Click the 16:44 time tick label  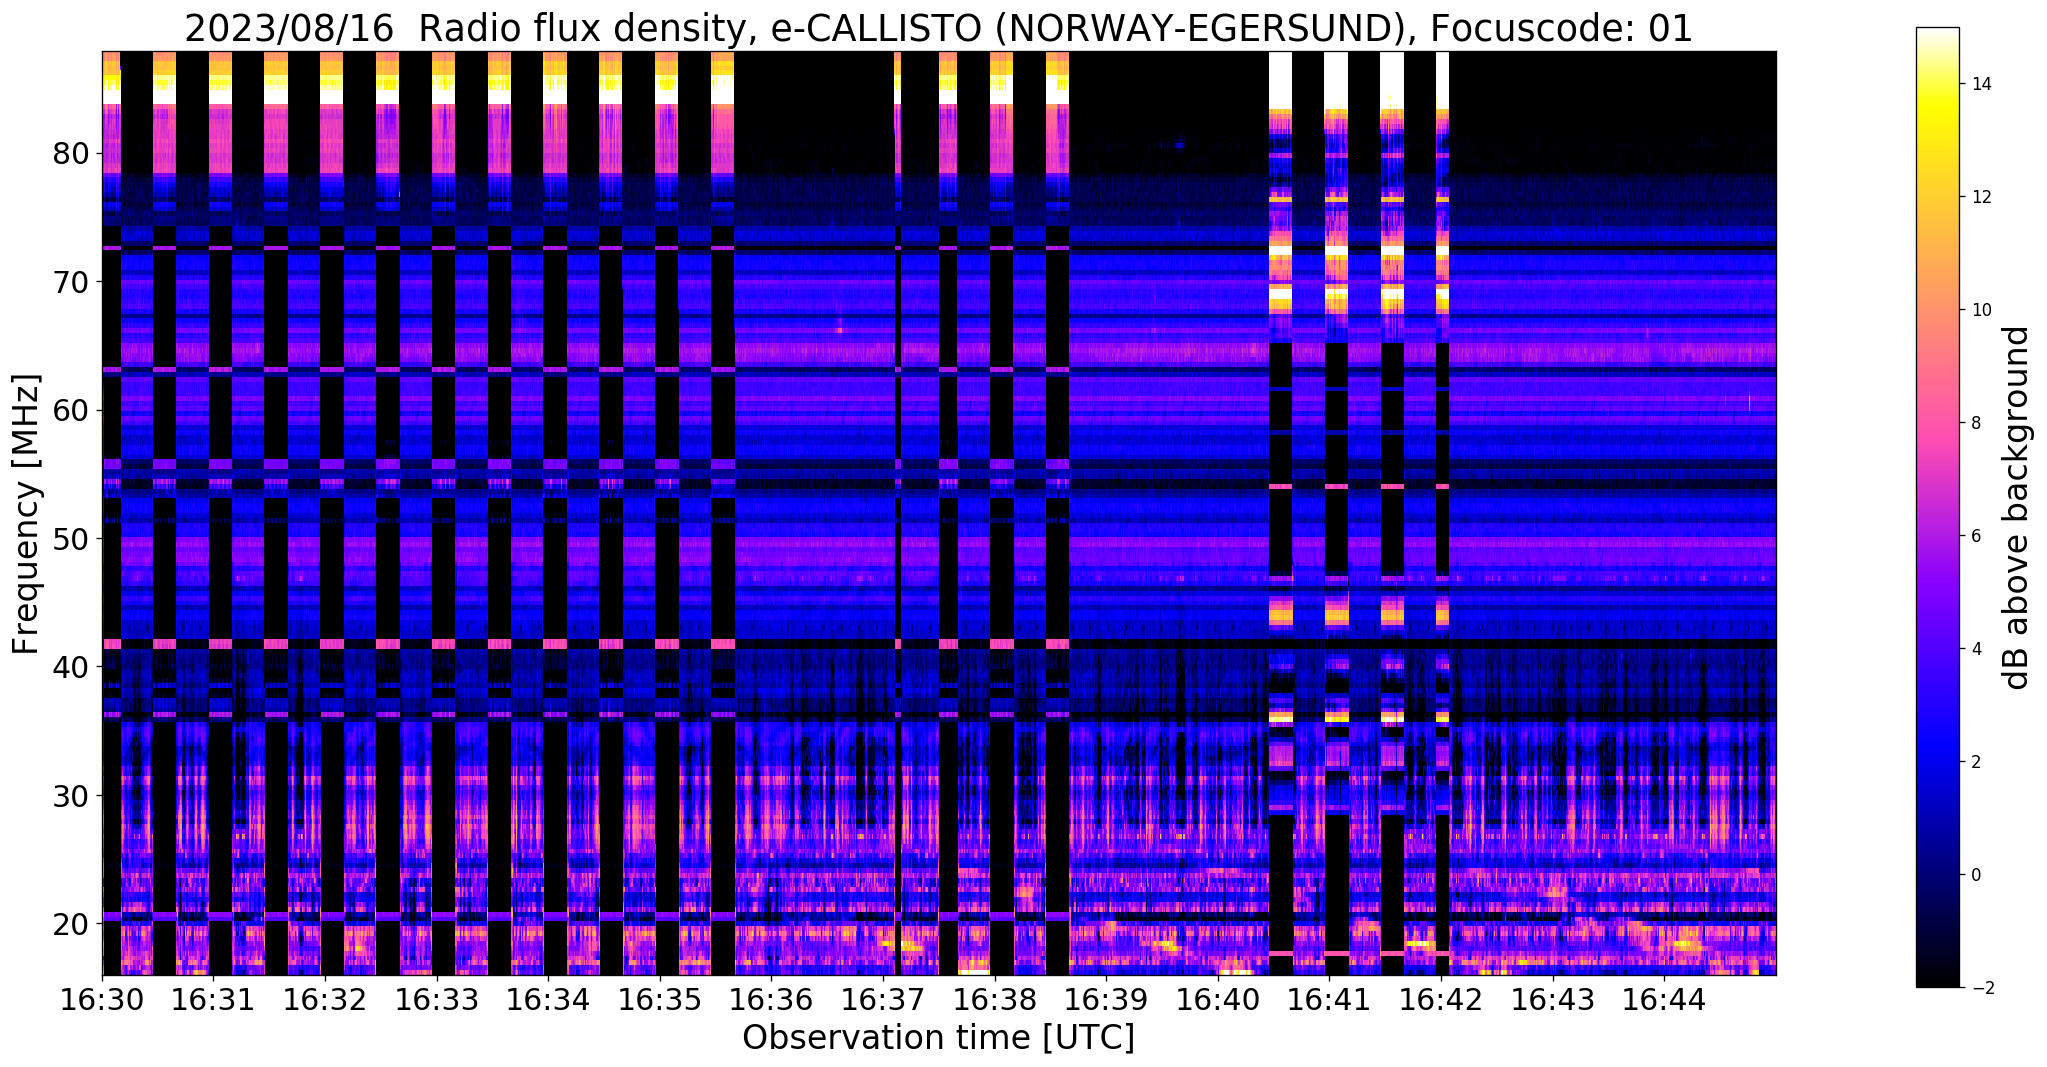(x=1664, y=999)
